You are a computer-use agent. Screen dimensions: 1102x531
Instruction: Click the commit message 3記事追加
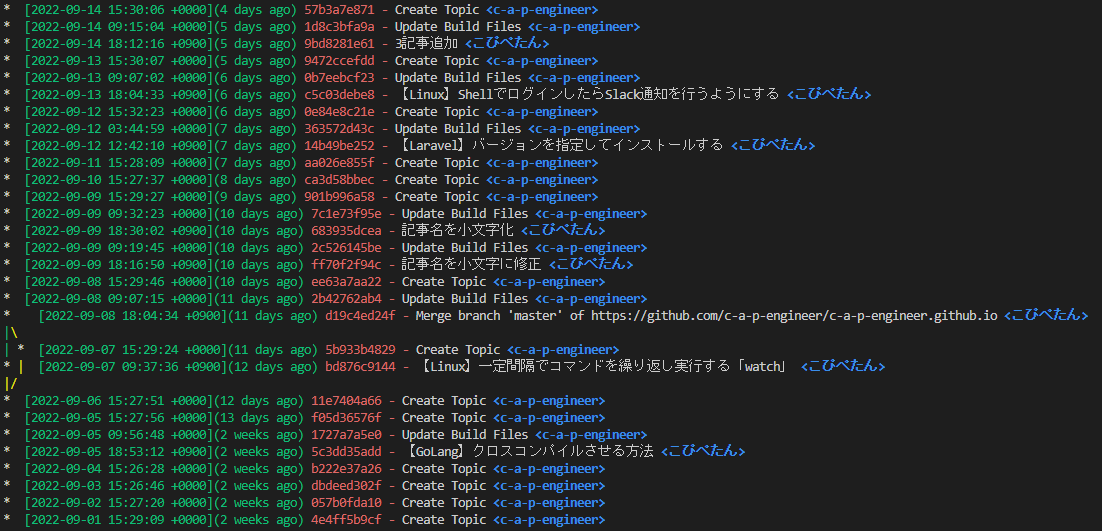pos(426,44)
